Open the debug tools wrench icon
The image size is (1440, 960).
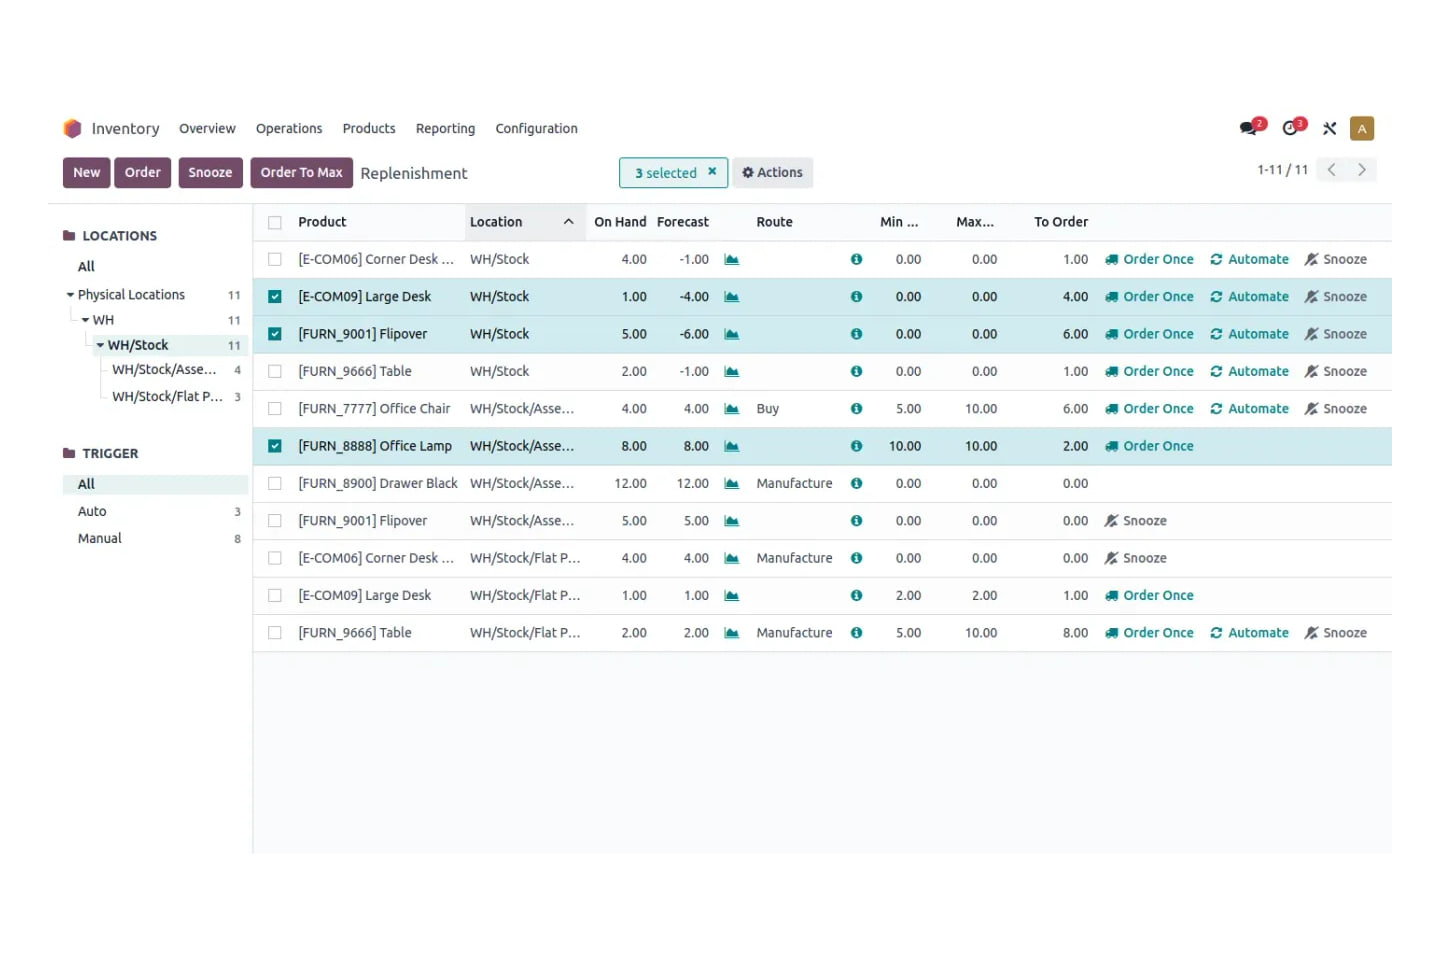click(x=1329, y=128)
